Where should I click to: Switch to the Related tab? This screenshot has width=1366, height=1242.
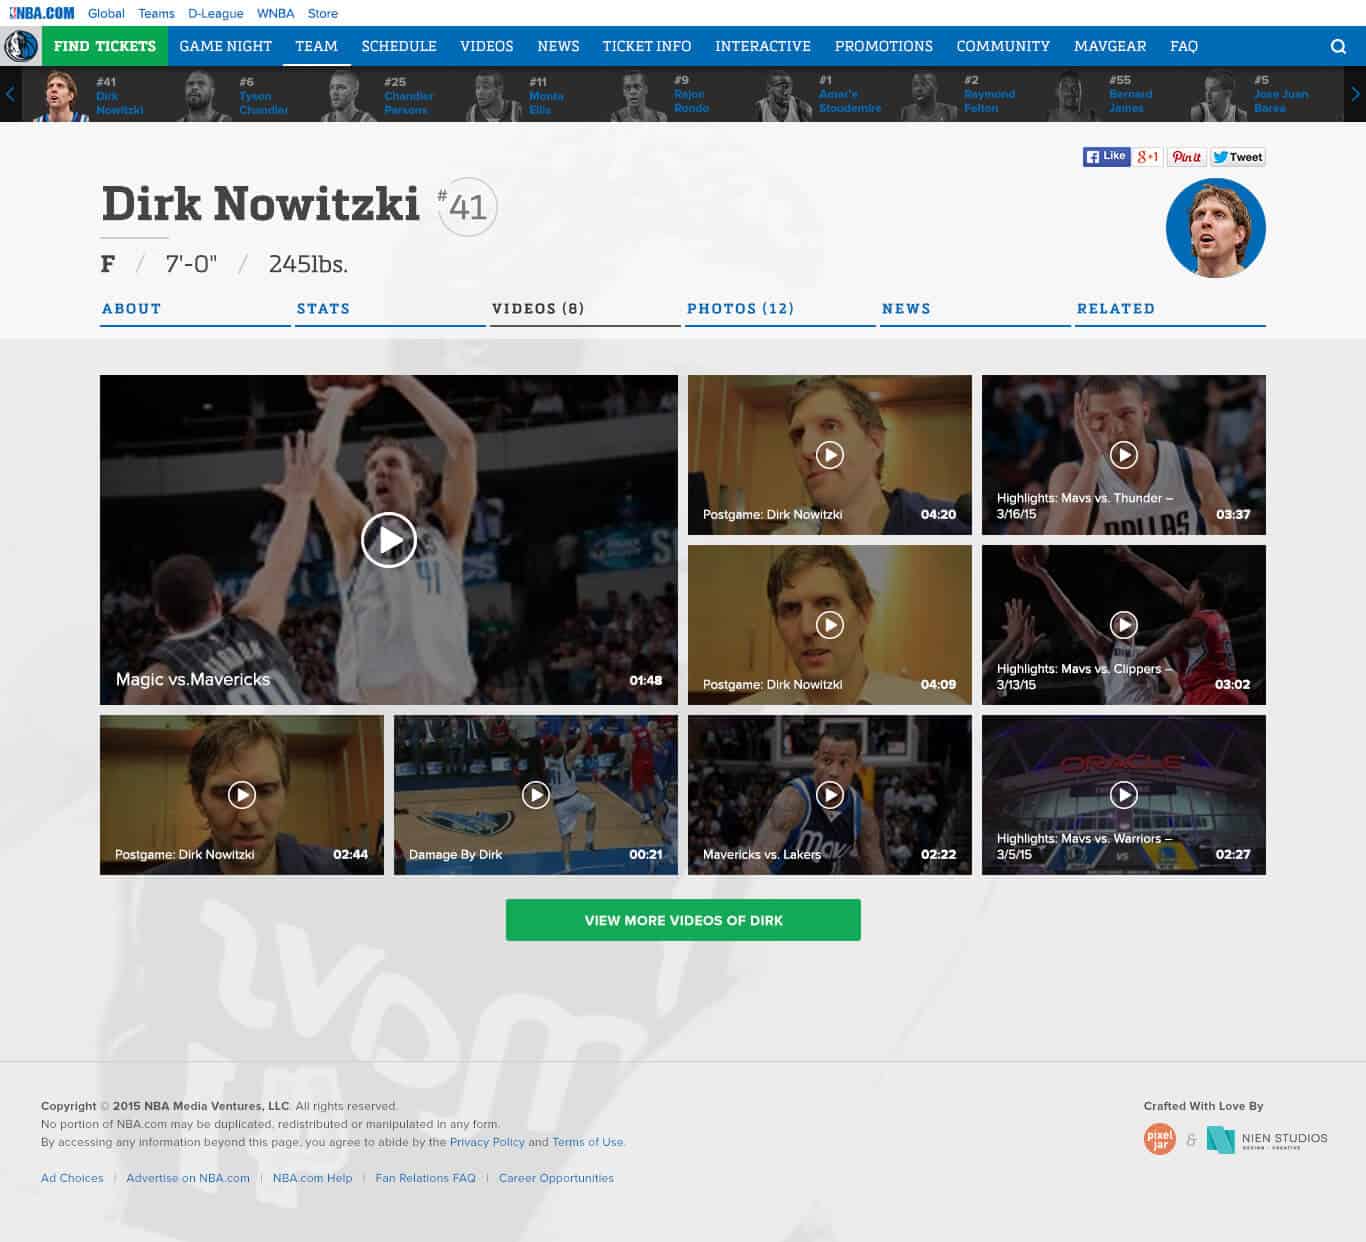(x=1170, y=310)
